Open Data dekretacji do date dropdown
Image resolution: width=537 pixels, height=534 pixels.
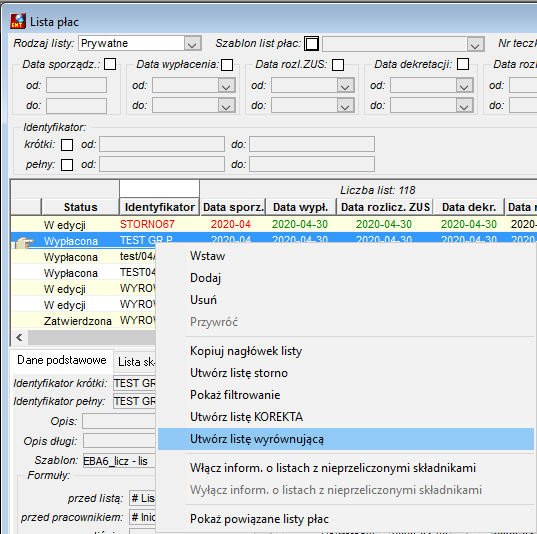[464, 105]
